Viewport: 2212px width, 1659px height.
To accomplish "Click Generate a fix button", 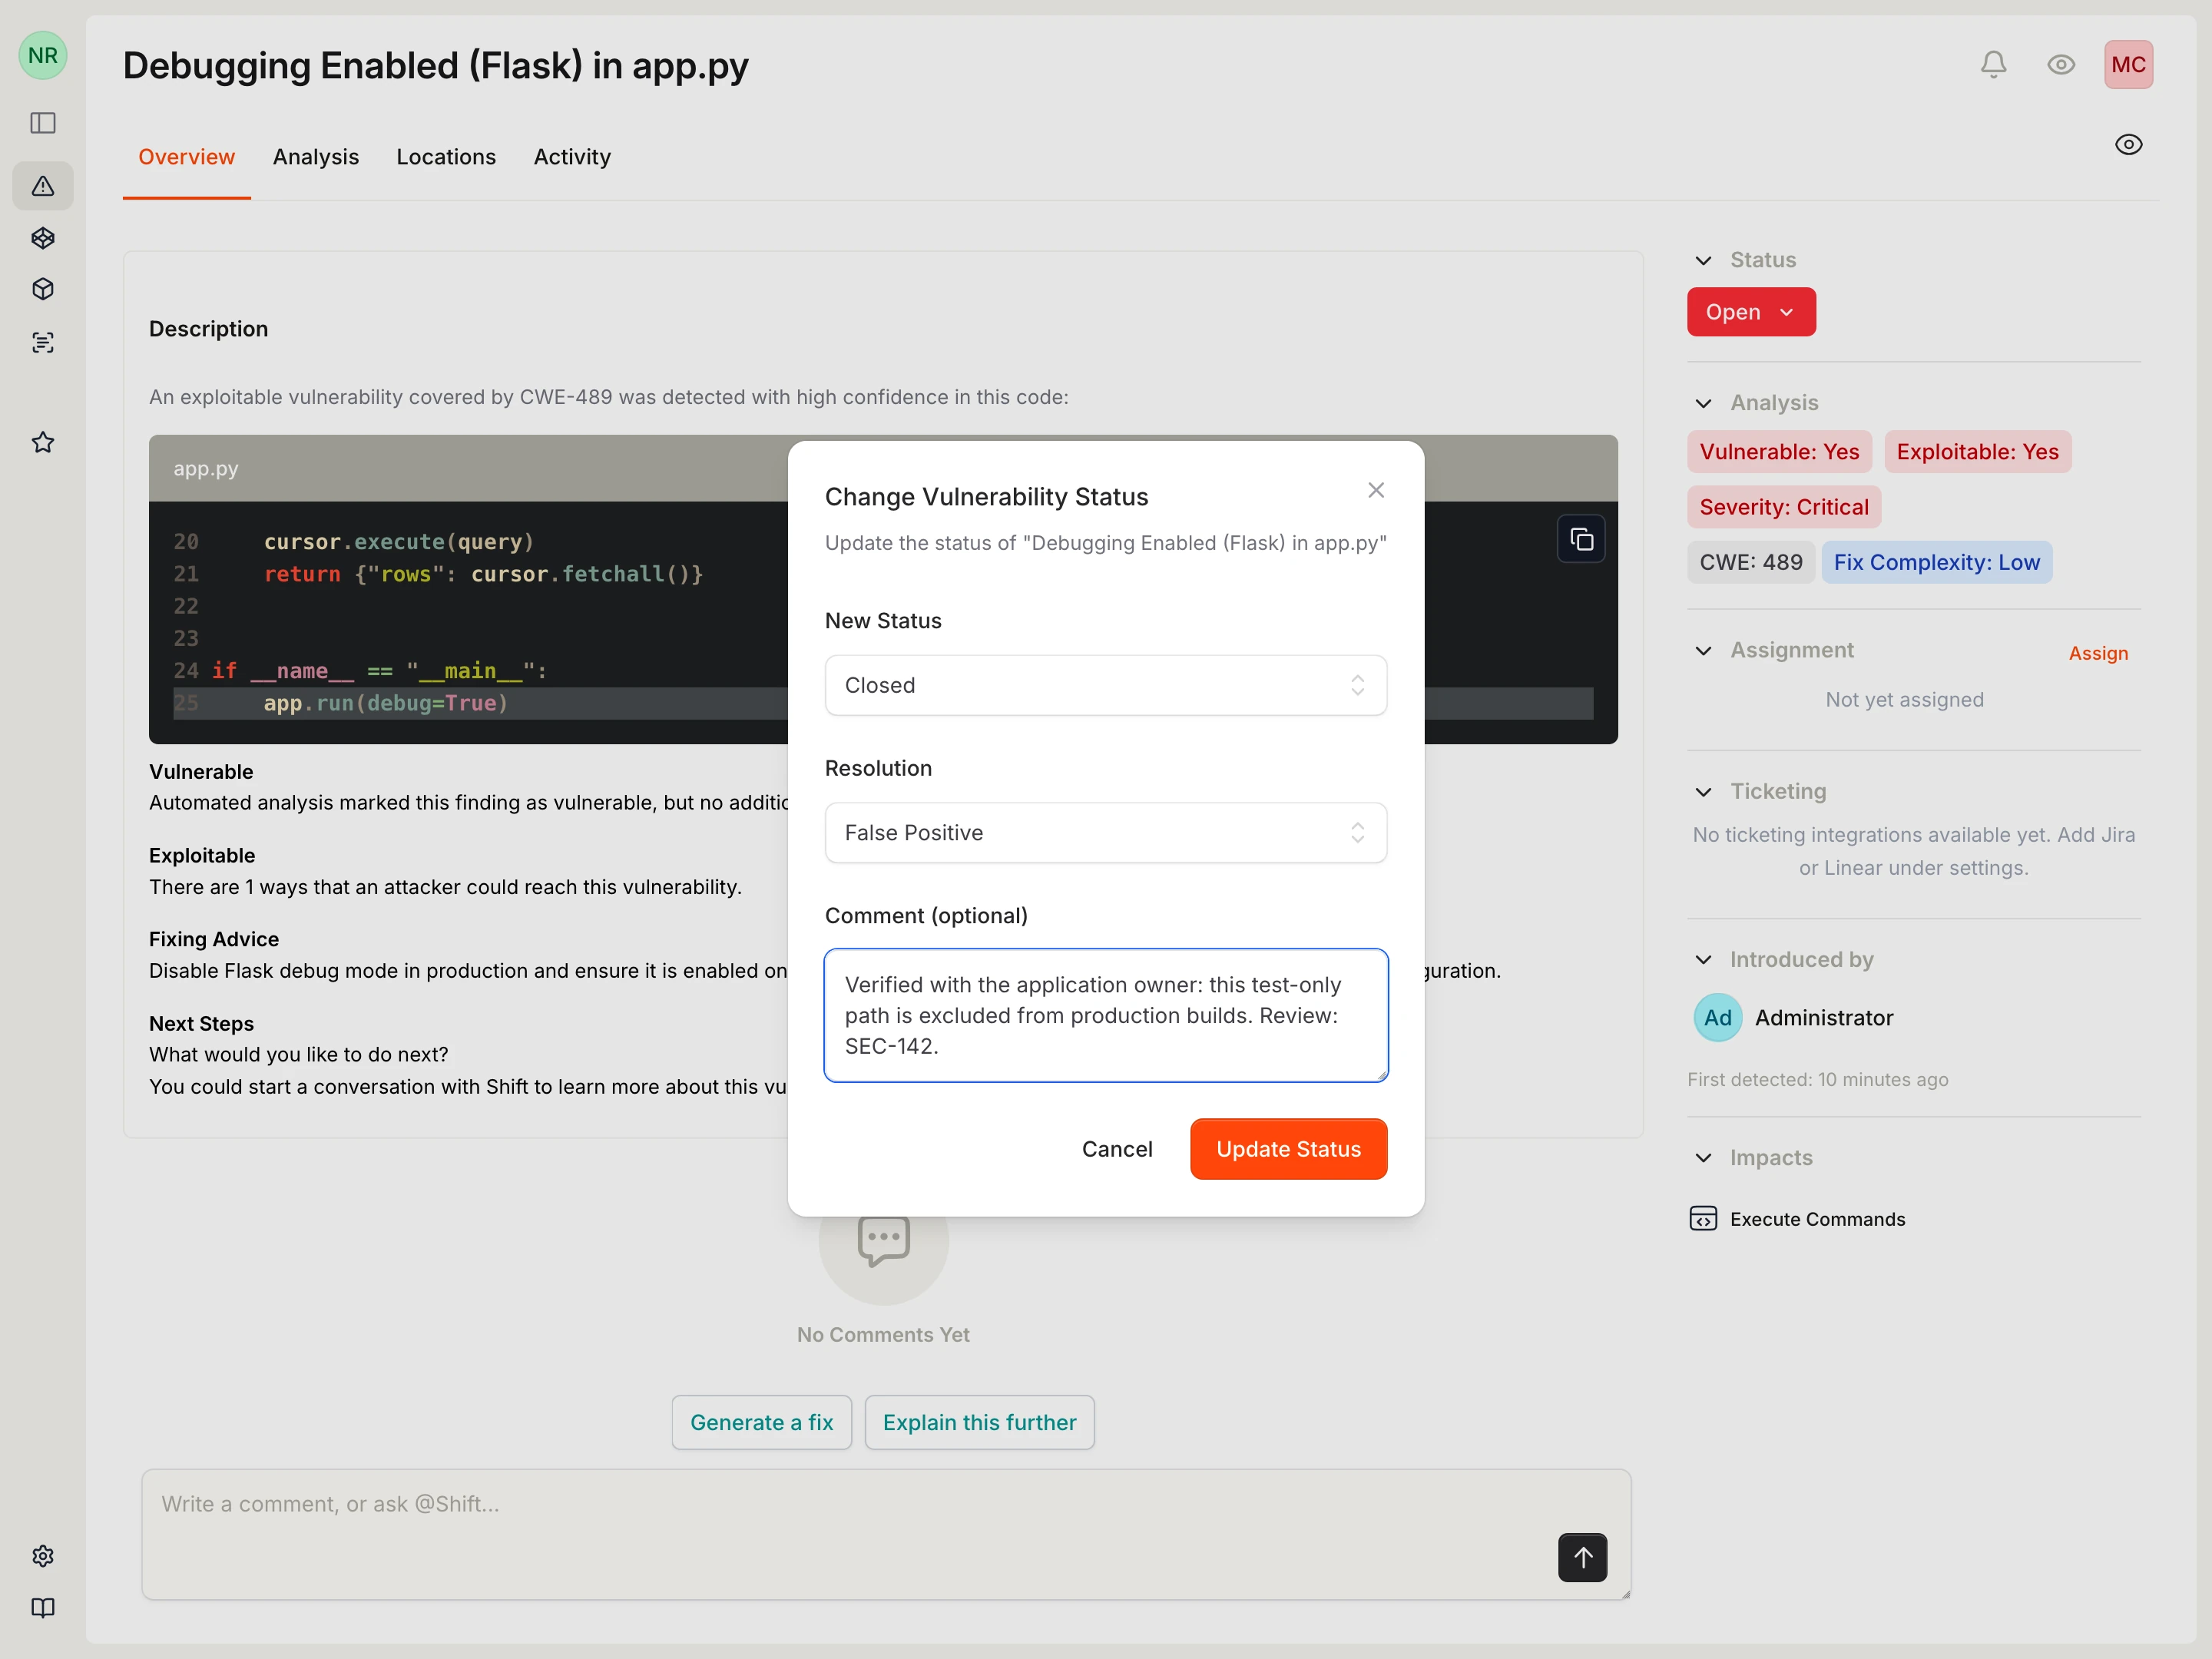I will (x=761, y=1422).
